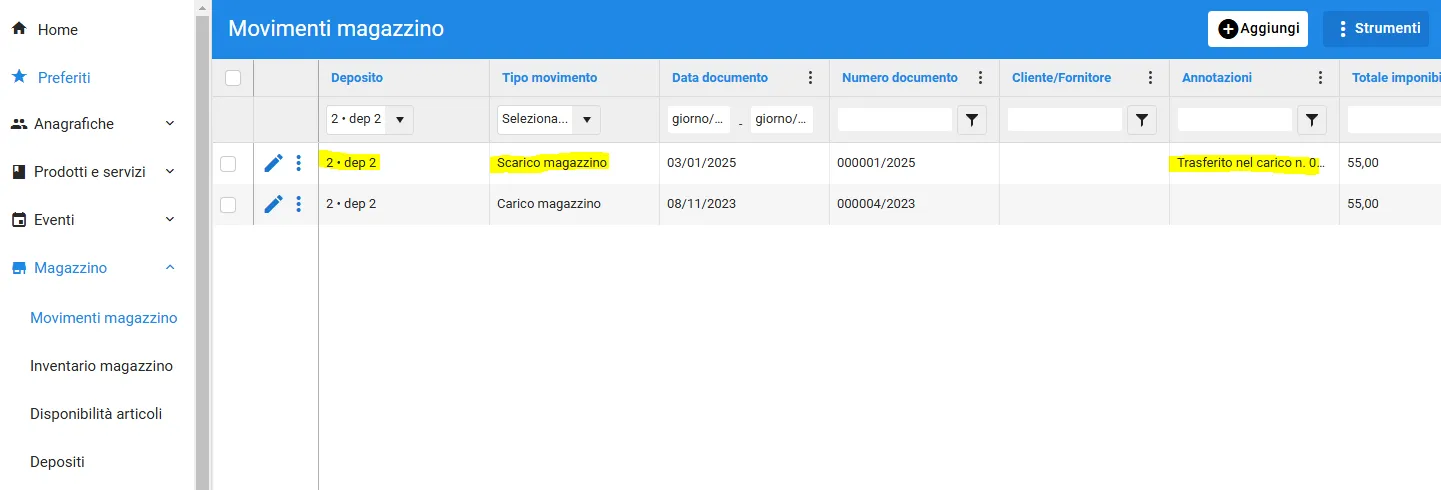The image size is (1441, 490).
Task: Open Inventario magazzino page
Action: point(101,366)
